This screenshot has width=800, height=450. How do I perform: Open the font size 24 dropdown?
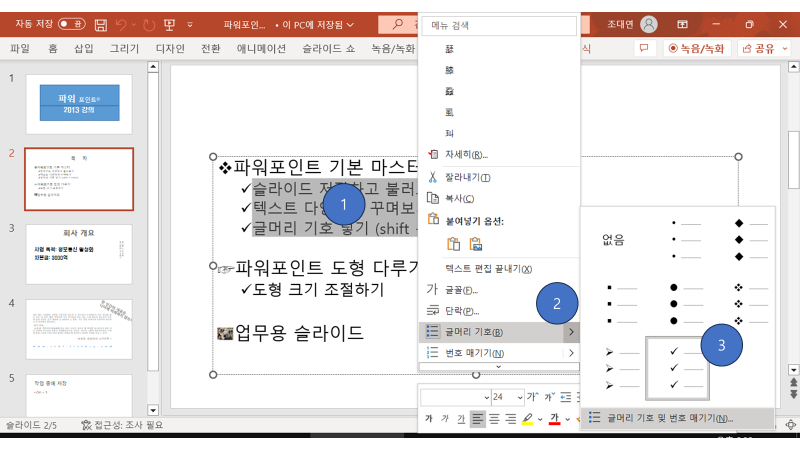point(520,397)
